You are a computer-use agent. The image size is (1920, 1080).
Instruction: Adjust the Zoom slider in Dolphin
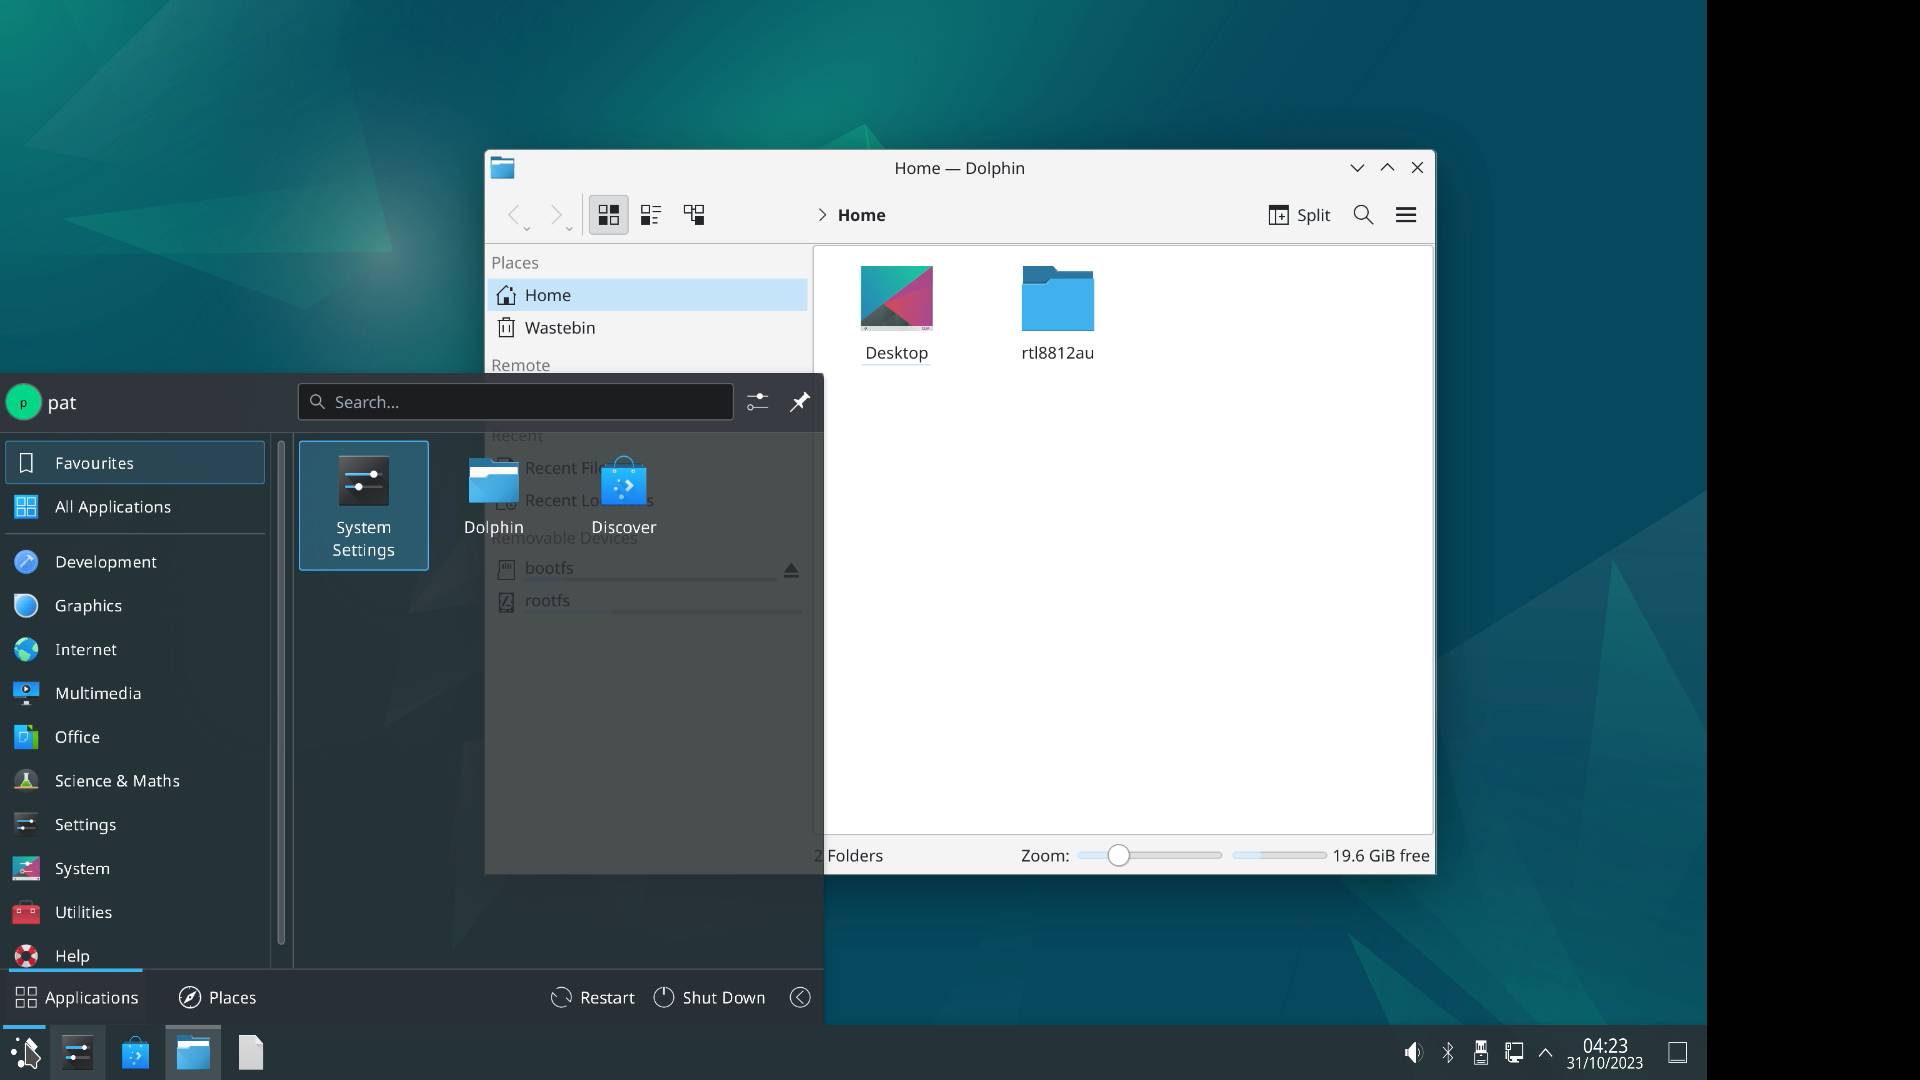[x=1120, y=855]
